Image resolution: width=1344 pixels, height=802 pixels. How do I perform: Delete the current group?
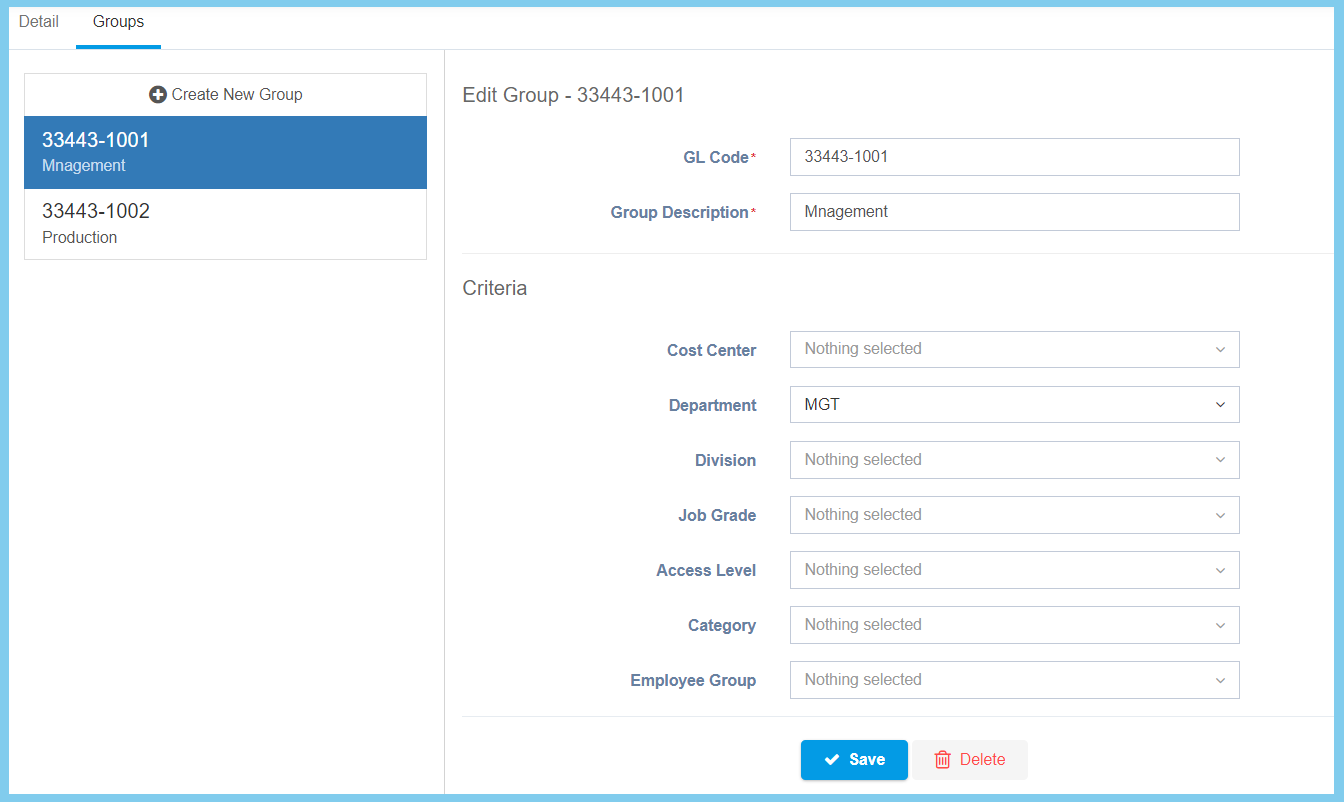point(969,760)
